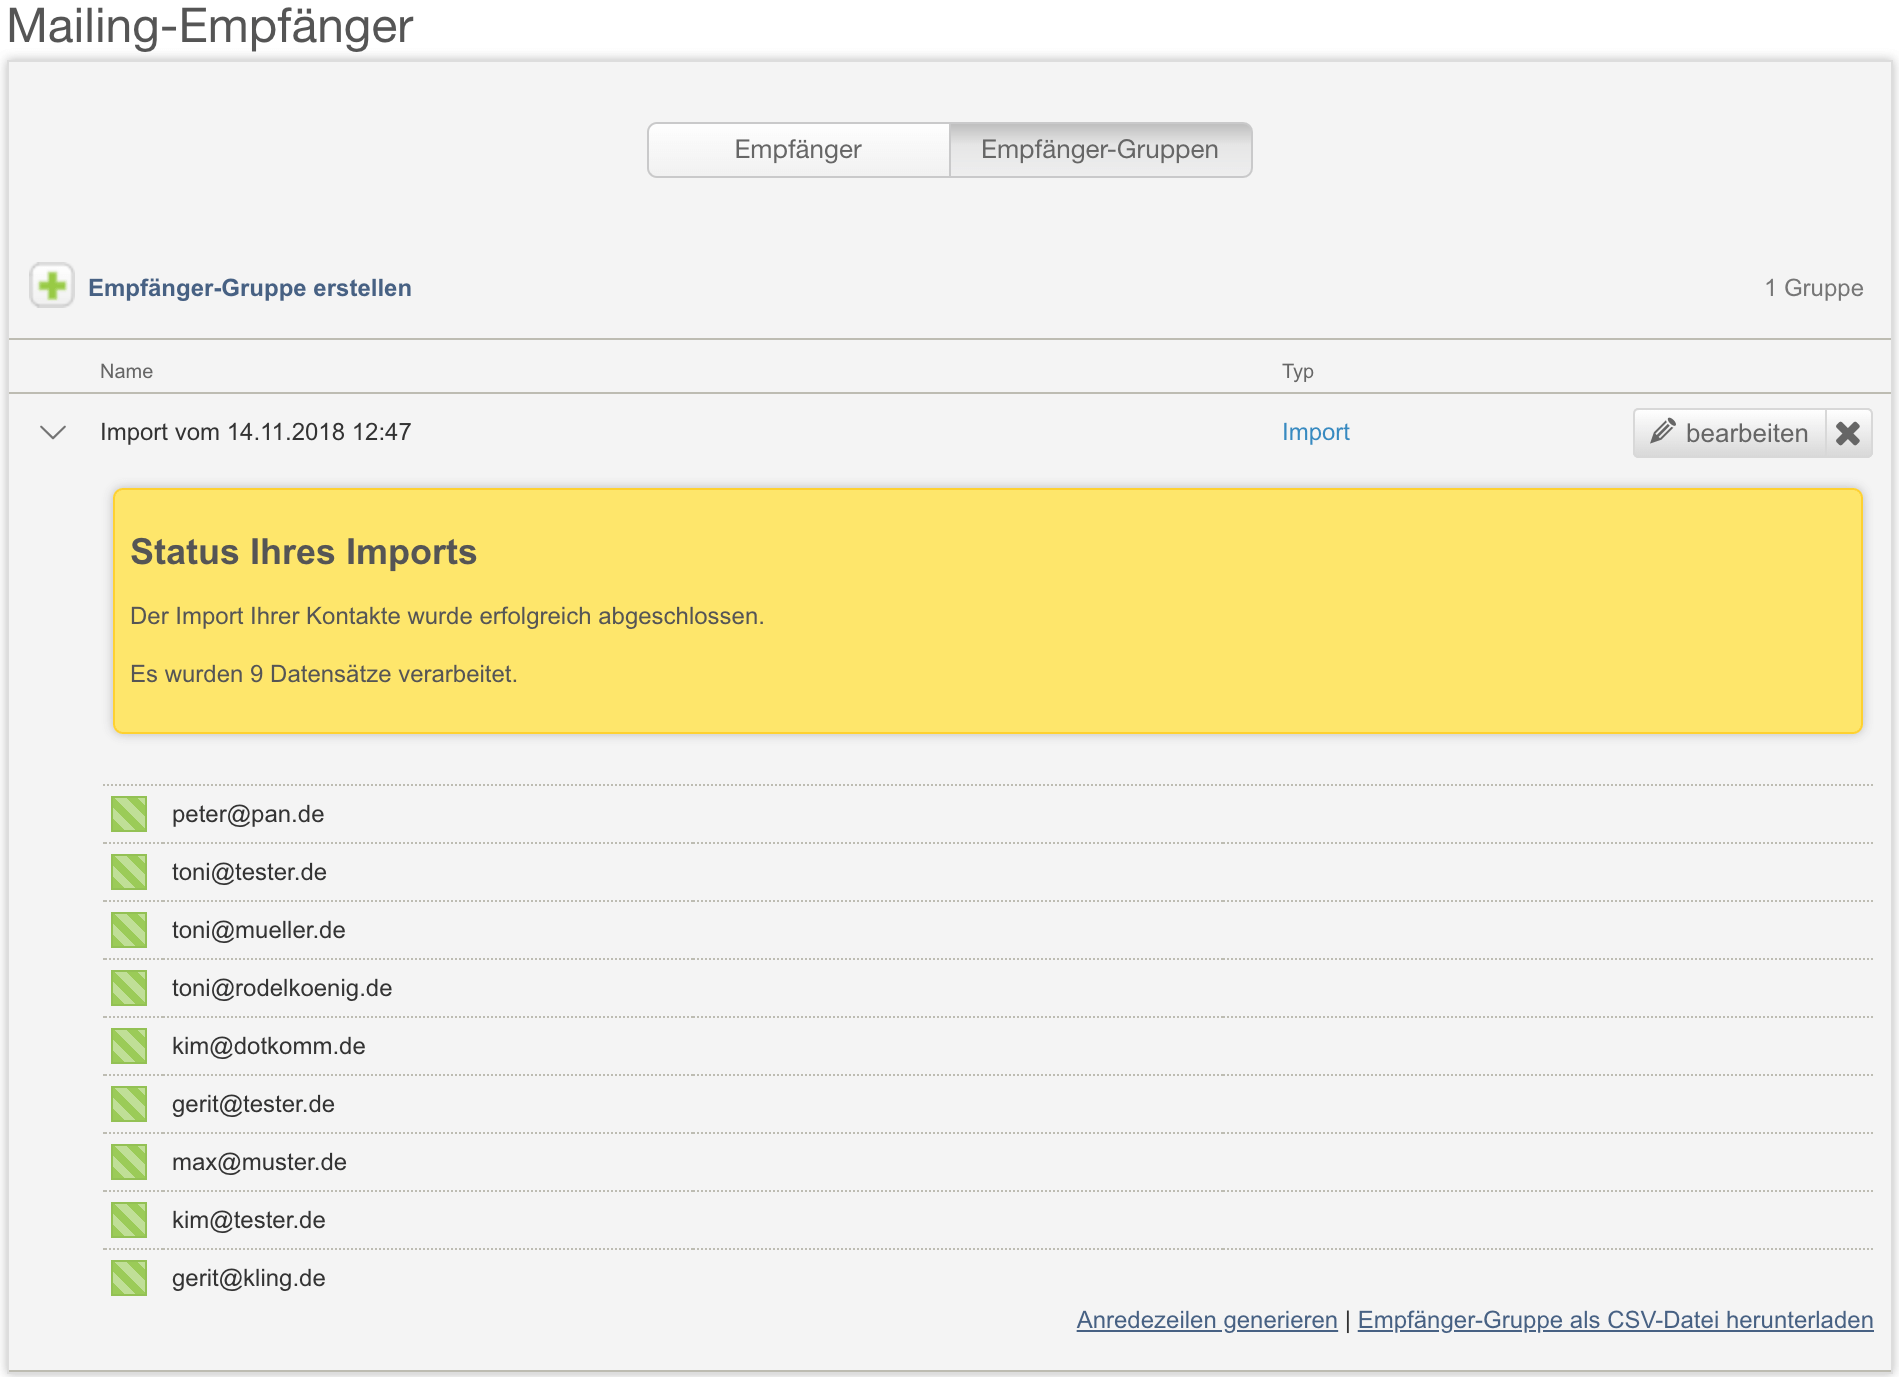The image size is (1899, 1377).
Task: Click the delete X icon for the import group
Action: tap(1848, 433)
